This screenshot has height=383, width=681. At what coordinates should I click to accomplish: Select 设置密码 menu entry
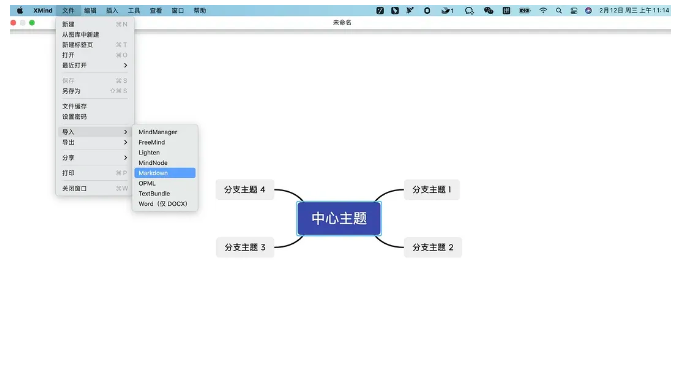(95, 116)
